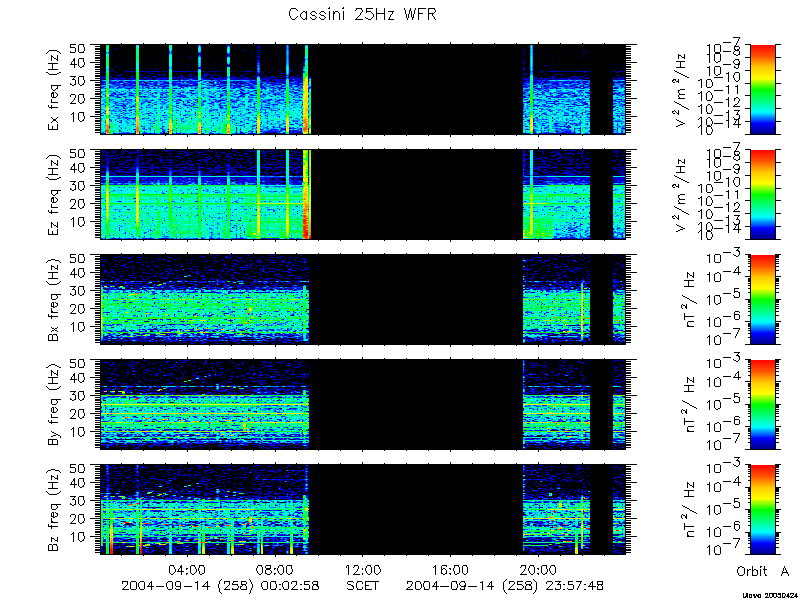
Task: Click the Ez spectrogram panel
Action: tap(363, 194)
